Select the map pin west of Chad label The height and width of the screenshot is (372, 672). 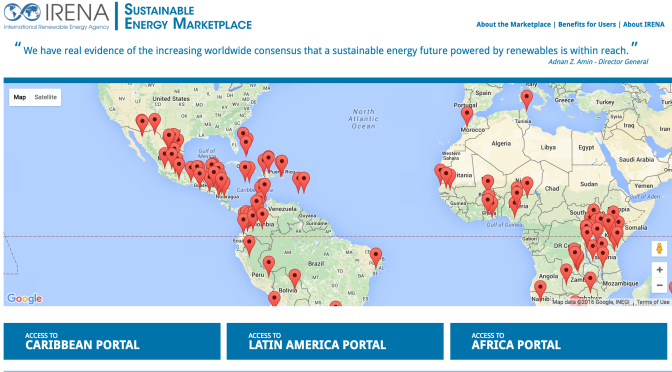point(527,186)
